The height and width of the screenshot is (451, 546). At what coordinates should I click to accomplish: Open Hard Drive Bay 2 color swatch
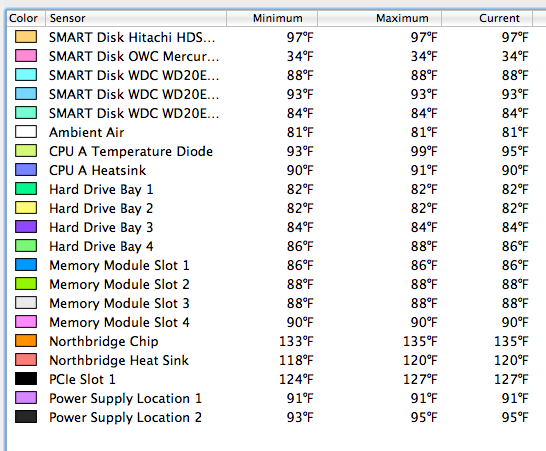pyautogui.click(x=26, y=208)
